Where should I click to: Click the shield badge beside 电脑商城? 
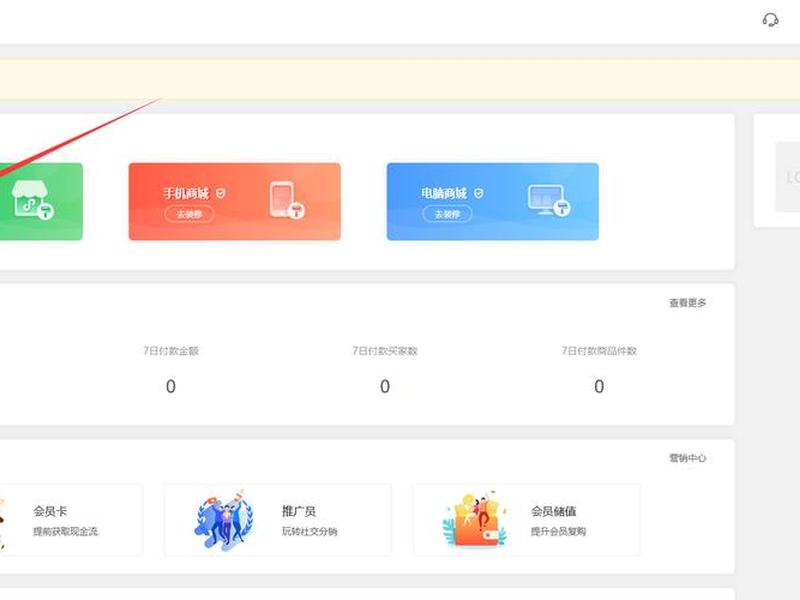(479, 193)
